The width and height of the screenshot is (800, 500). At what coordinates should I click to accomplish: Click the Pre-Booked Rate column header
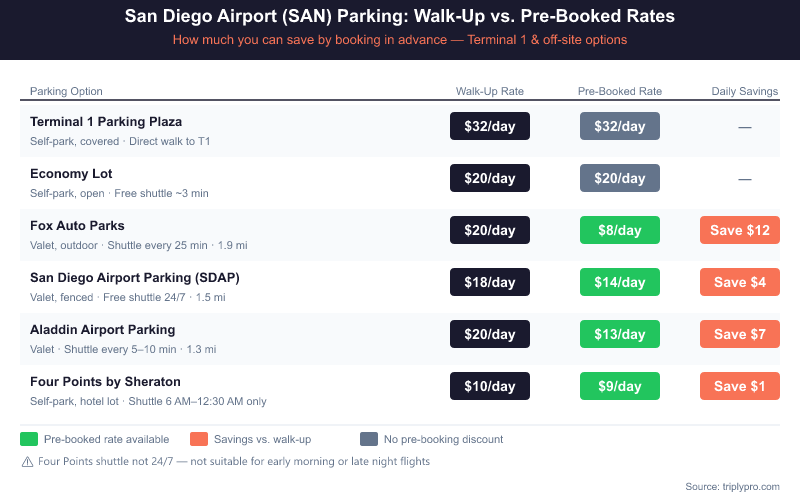point(620,91)
